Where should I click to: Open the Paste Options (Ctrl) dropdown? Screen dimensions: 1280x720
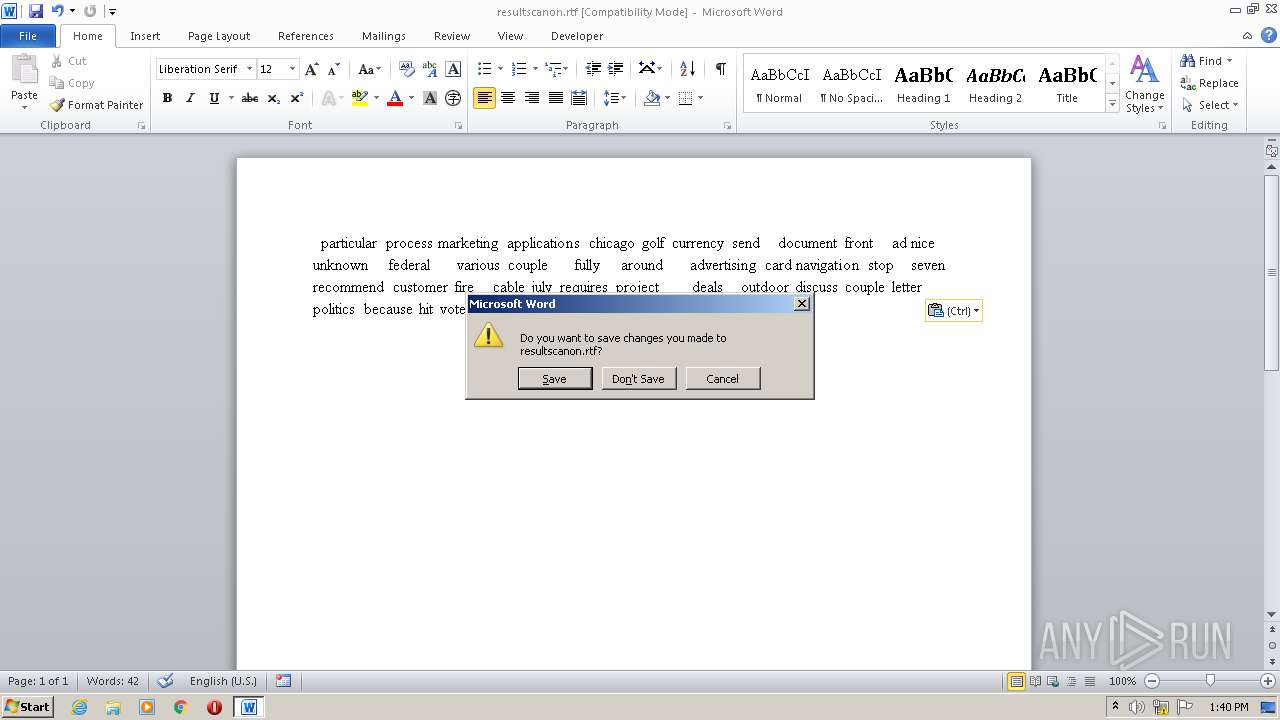pos(954,311)
